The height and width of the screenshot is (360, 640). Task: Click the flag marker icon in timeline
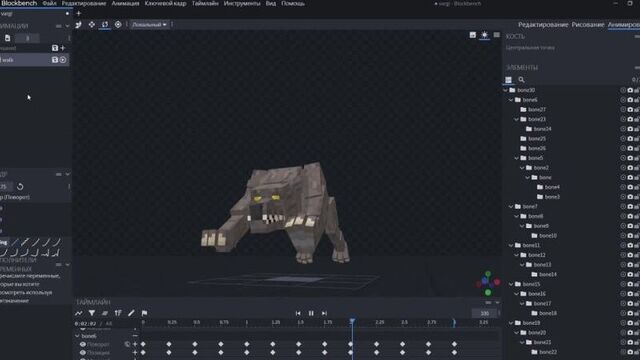144,313
